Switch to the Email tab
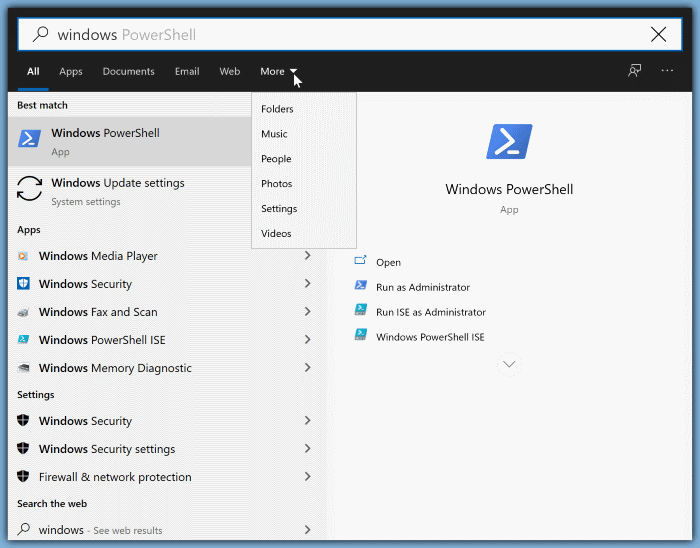The image size is (700, 548). click(187, 71)
